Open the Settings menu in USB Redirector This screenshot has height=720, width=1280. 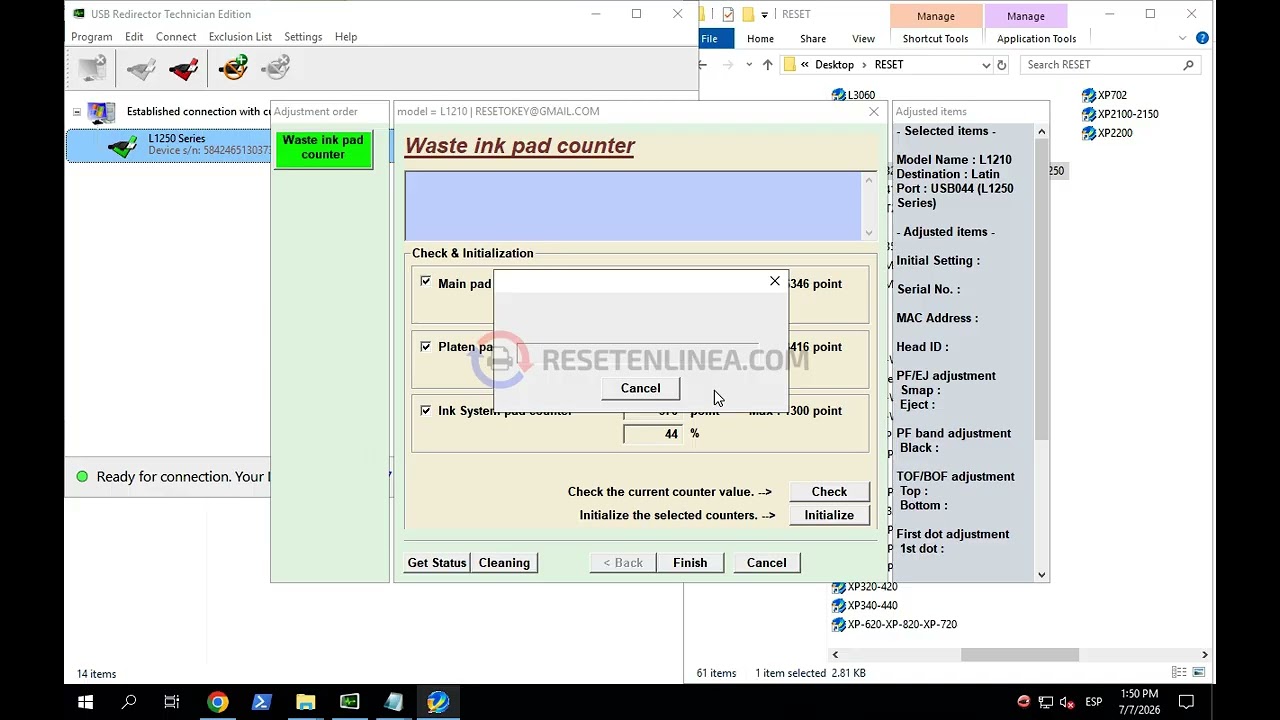point(303,37)
